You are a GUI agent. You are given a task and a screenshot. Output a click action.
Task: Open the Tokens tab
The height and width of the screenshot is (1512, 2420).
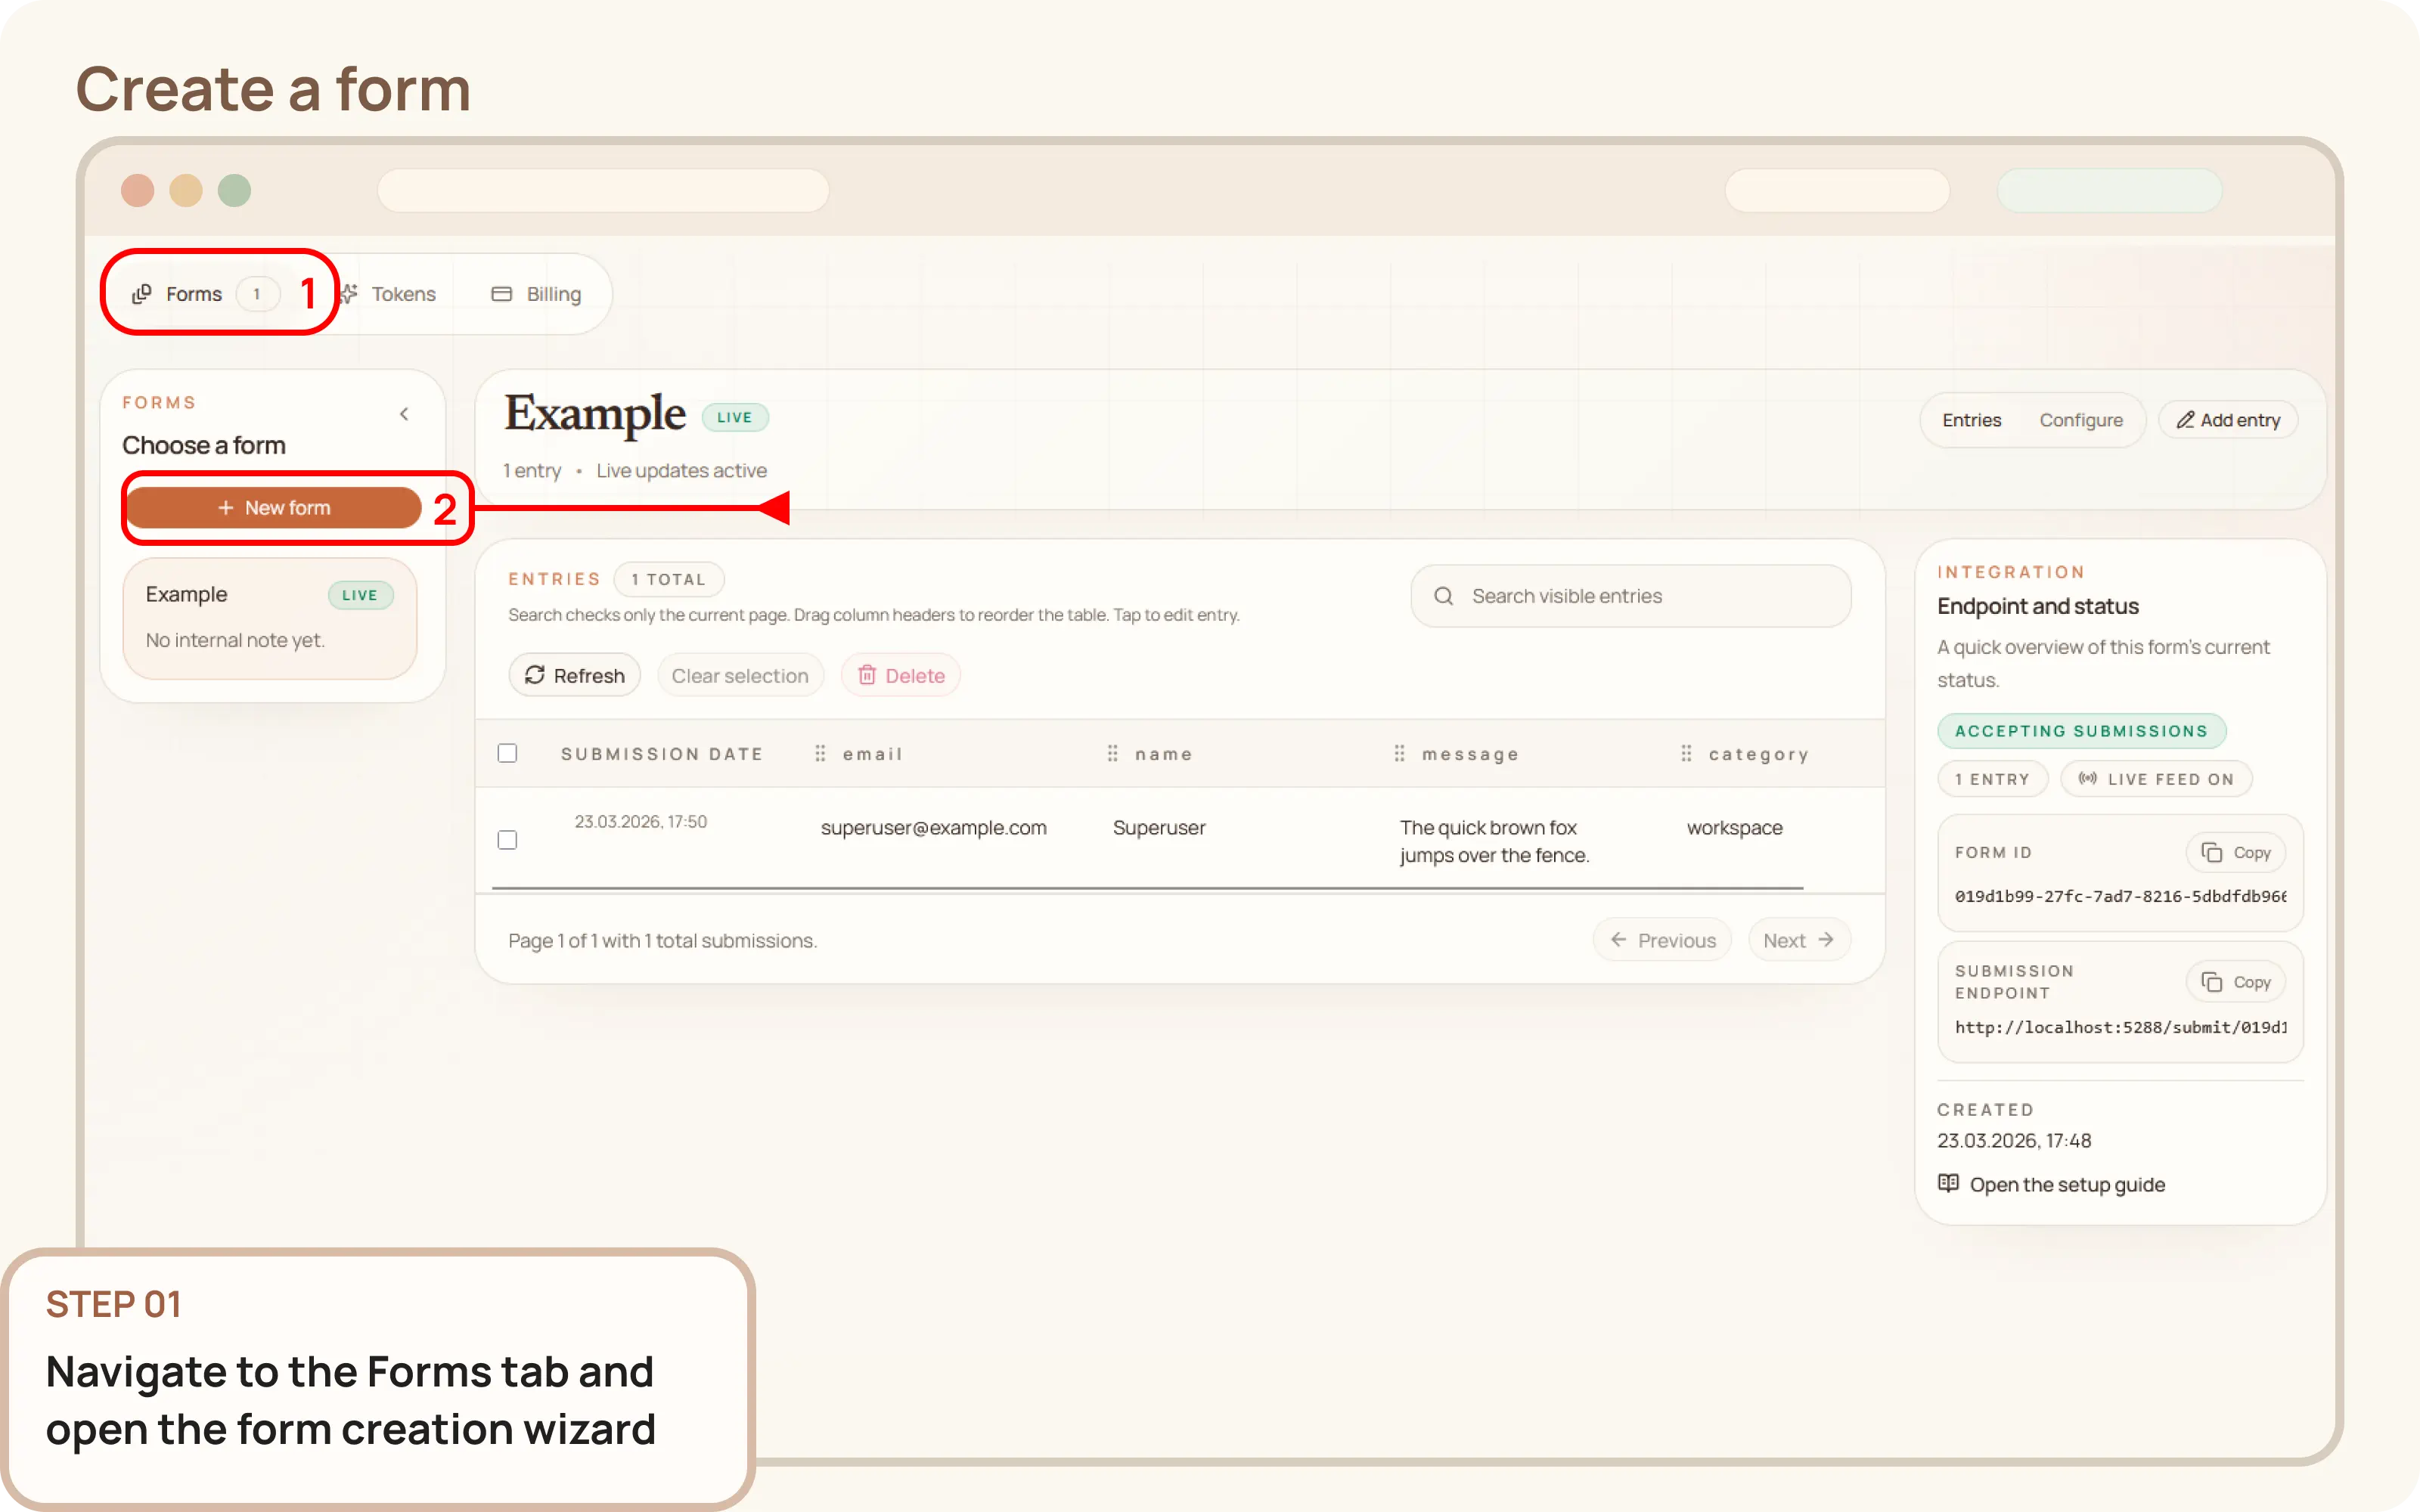(404, 293)
